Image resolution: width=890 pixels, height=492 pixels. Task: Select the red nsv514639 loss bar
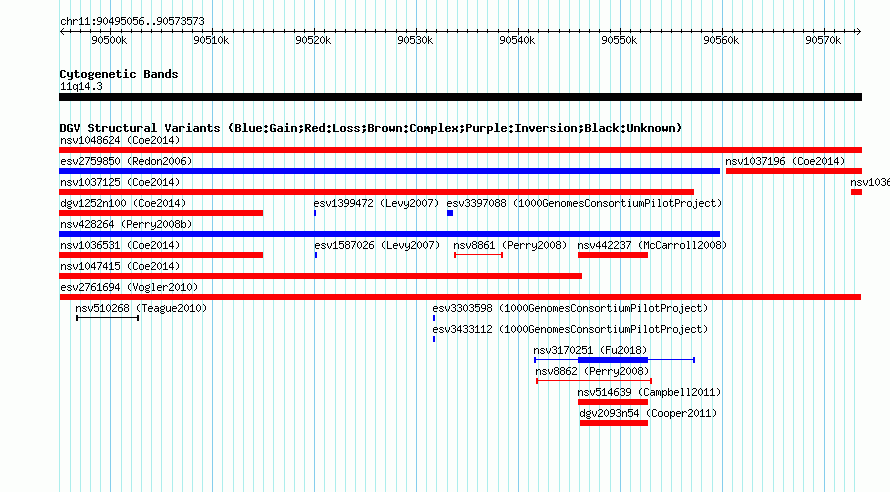tap(613, 402)
